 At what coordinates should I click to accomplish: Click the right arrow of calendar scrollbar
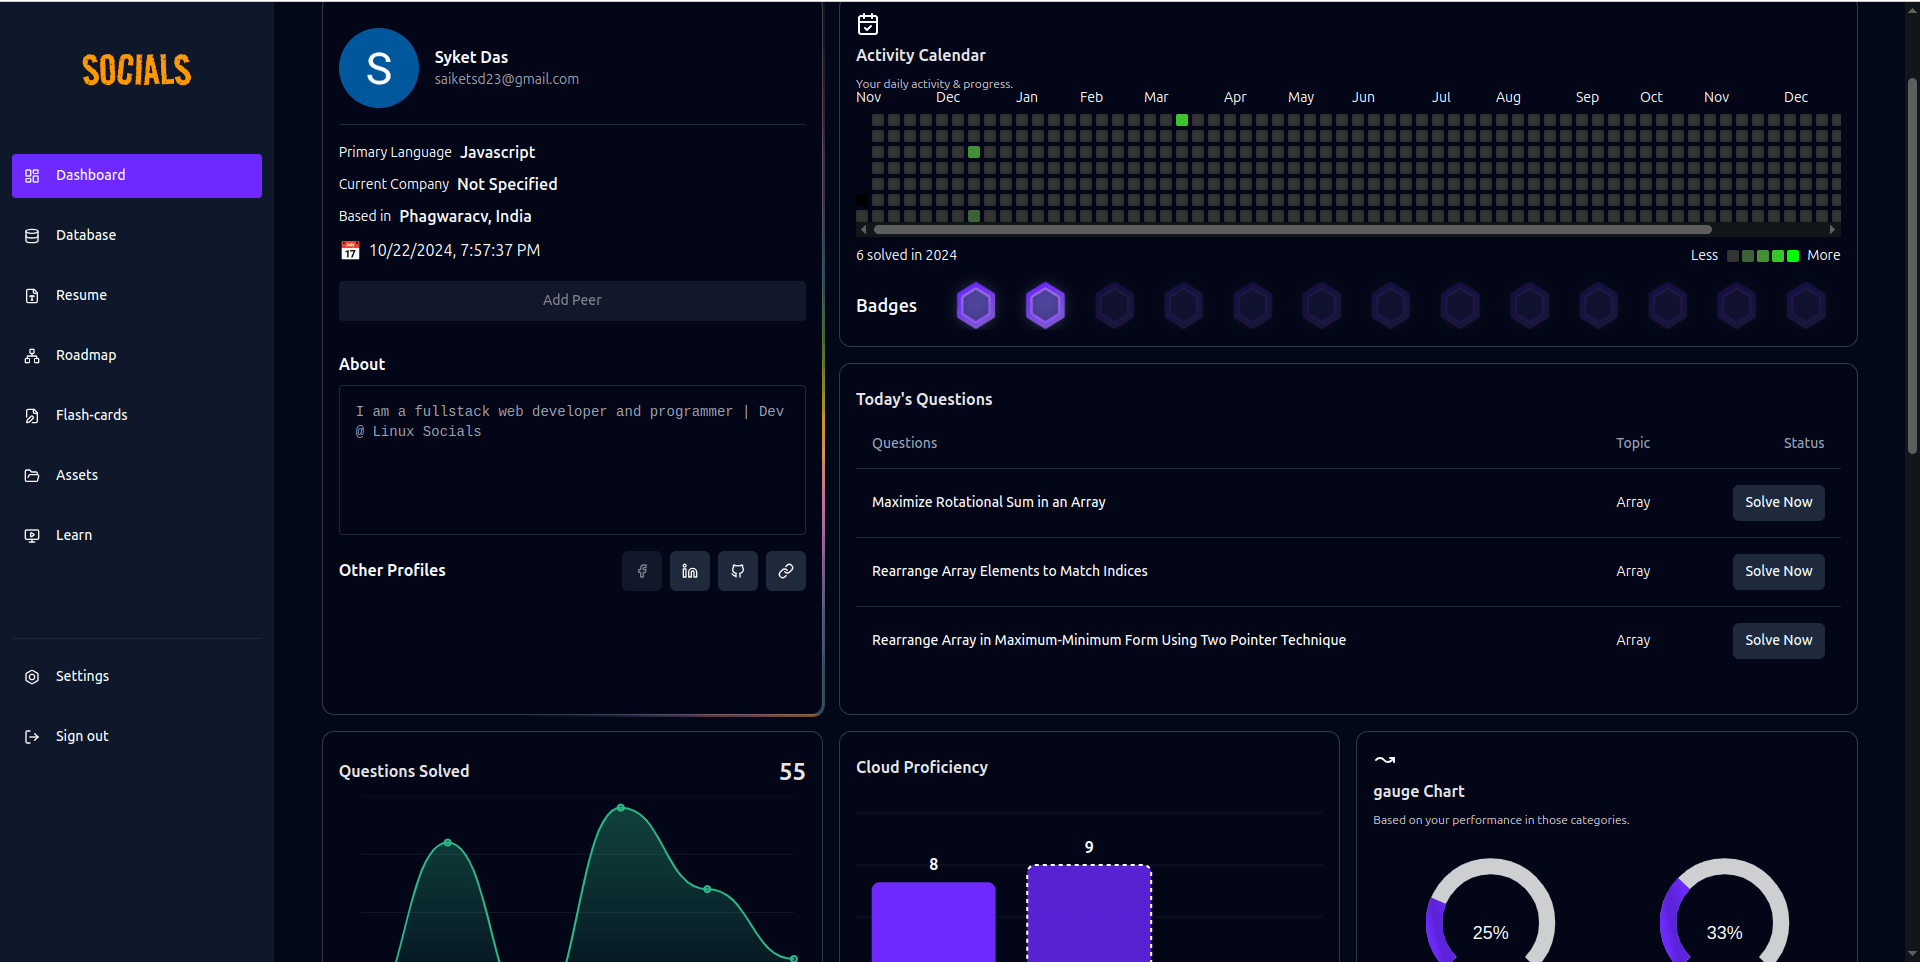(x=1832, y=230)
